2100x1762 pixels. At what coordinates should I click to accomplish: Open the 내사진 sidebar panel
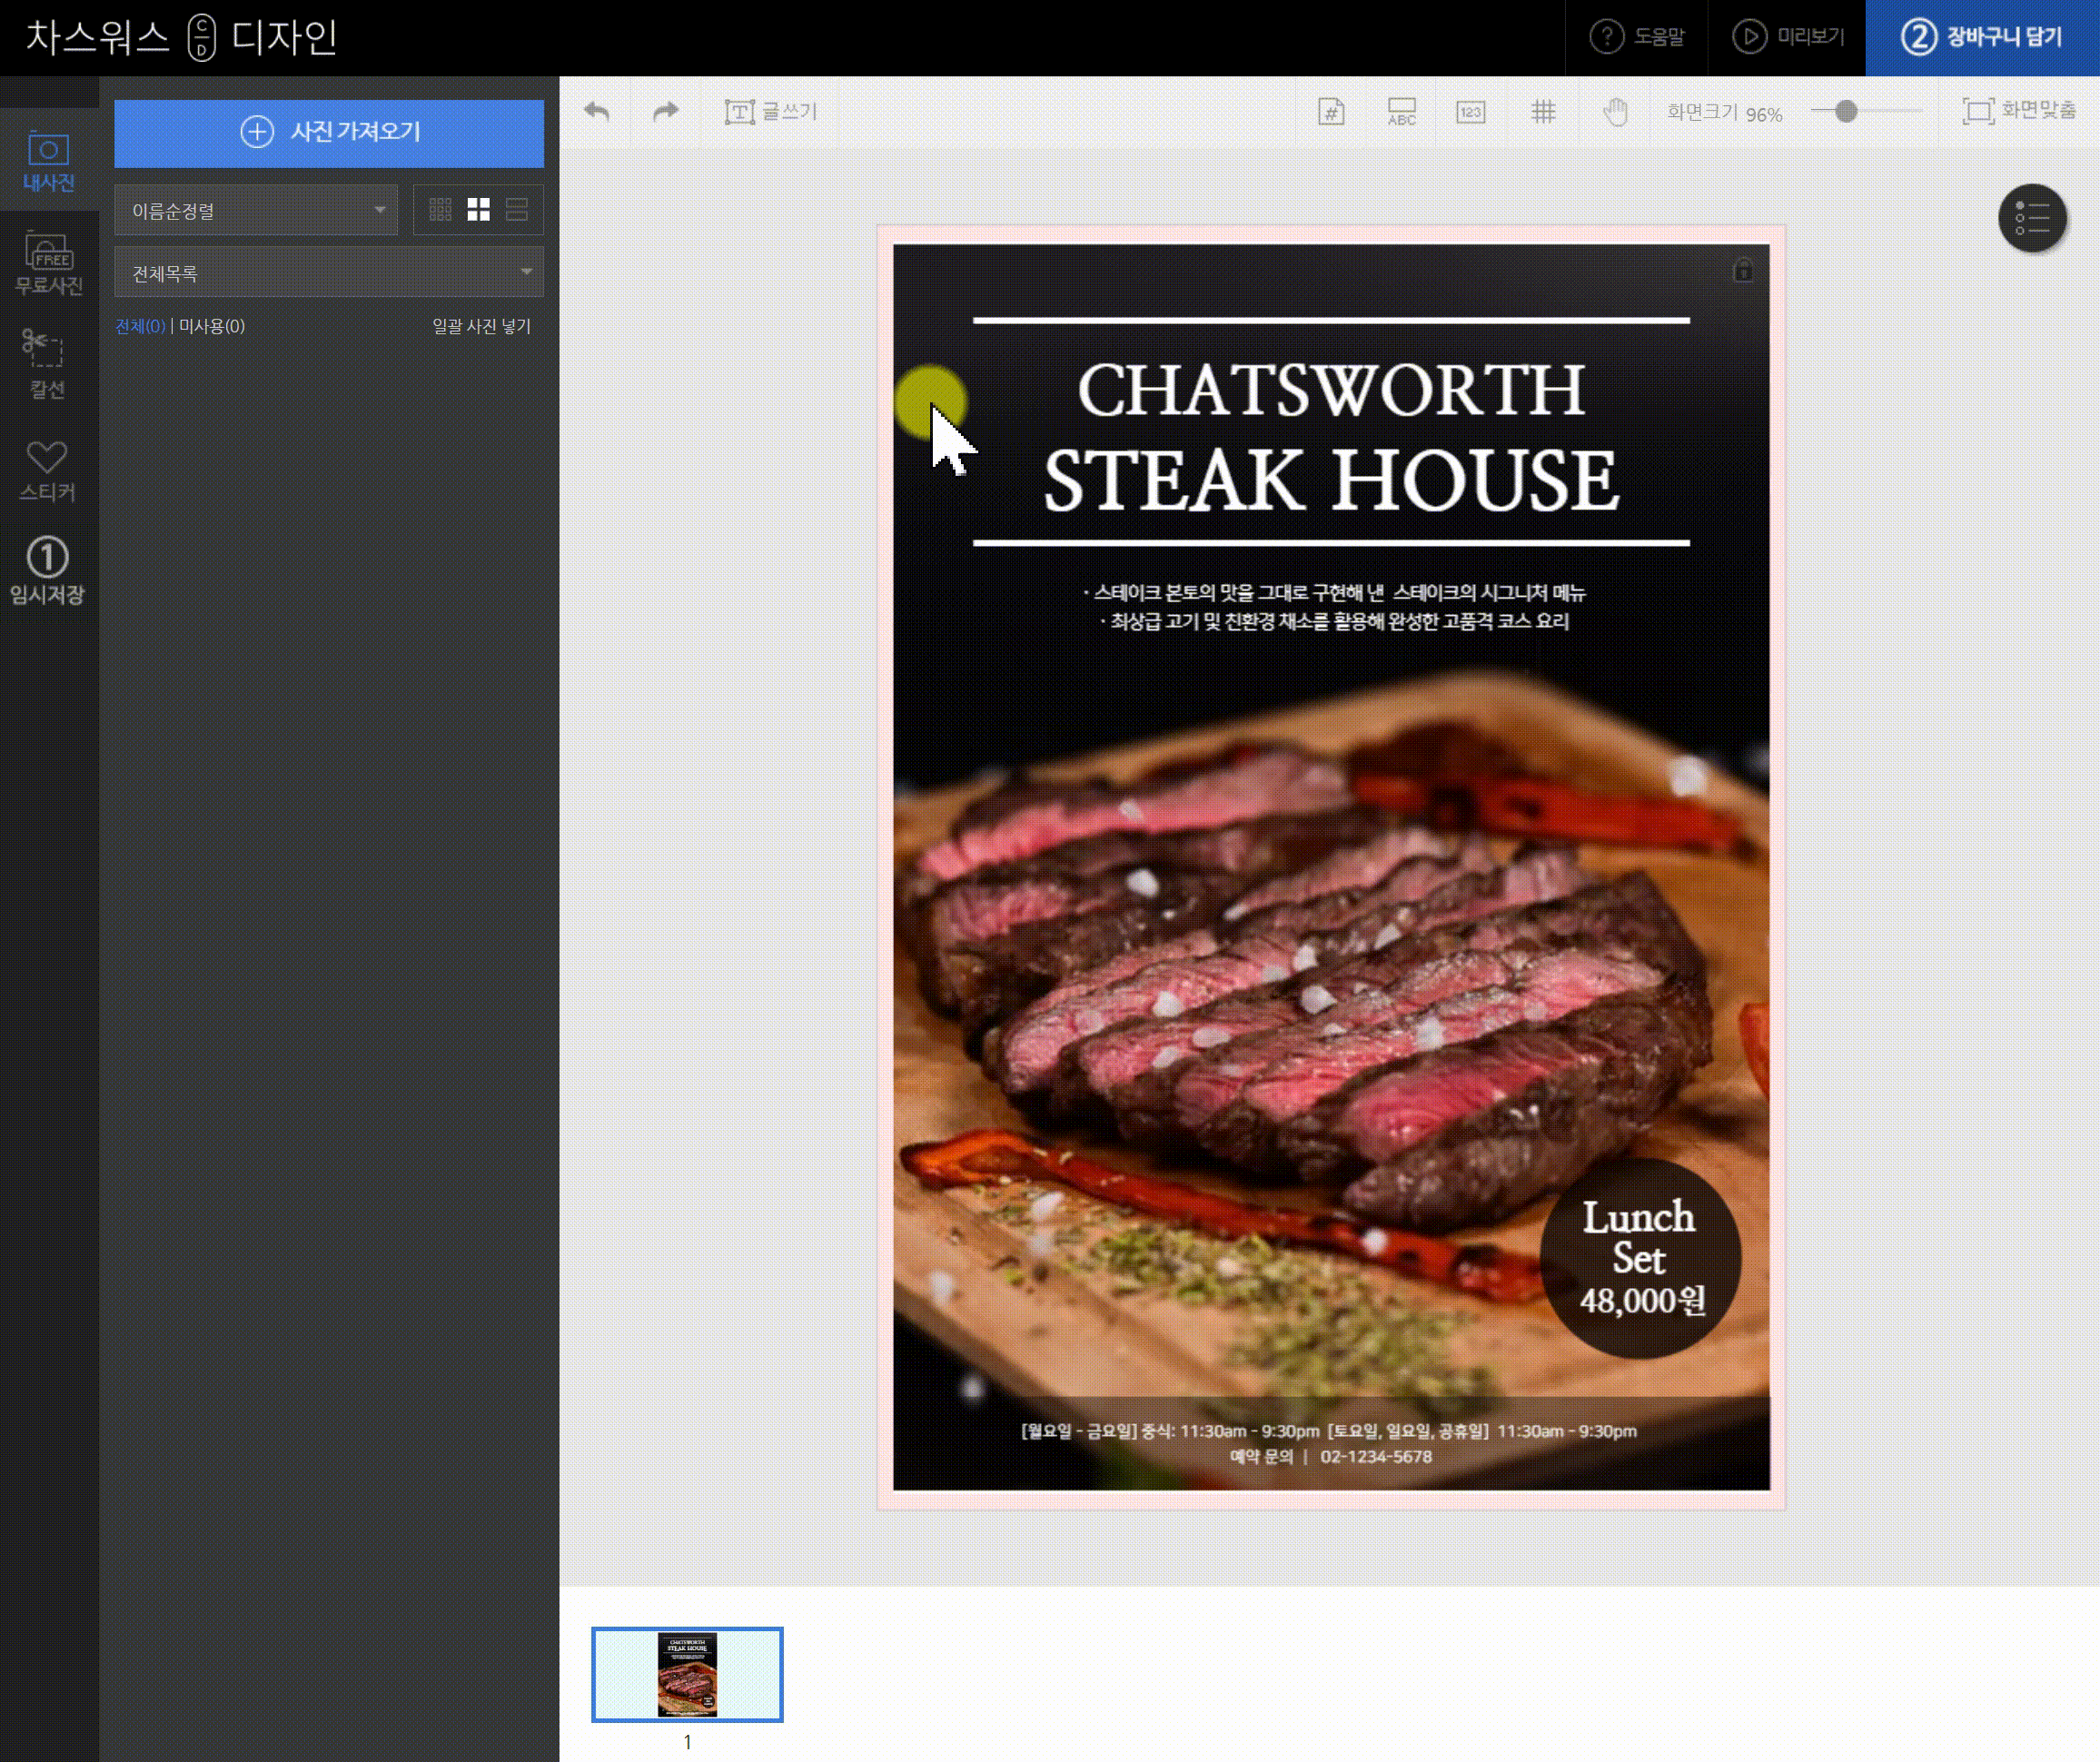coord(48,161)
